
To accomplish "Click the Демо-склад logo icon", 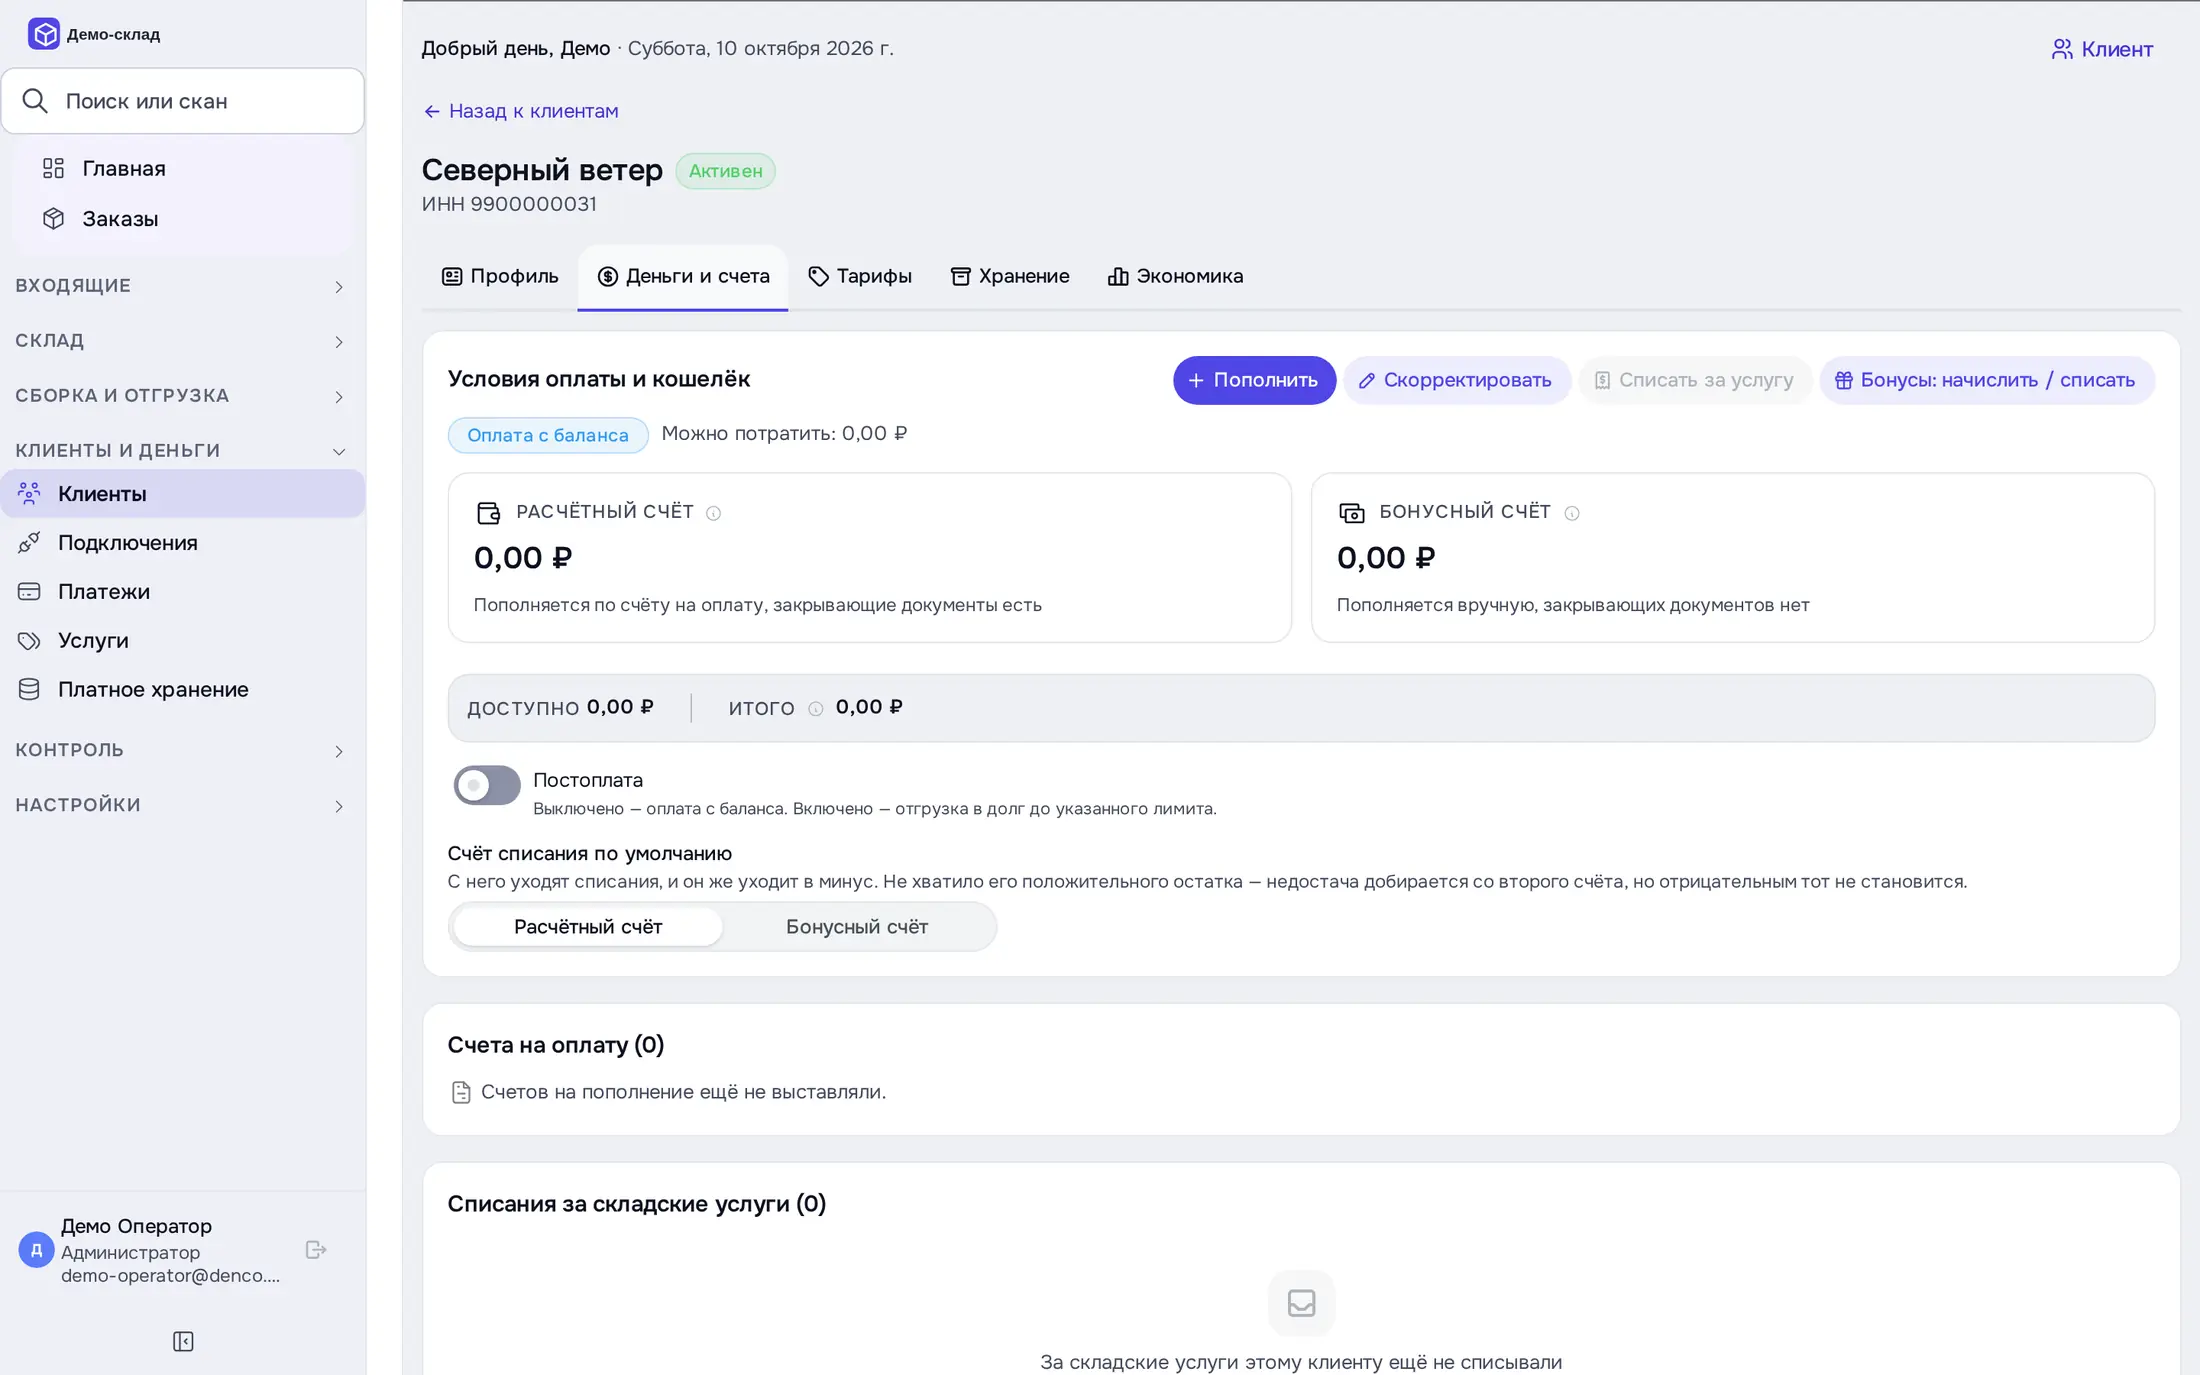I will [x=43, y=34].
